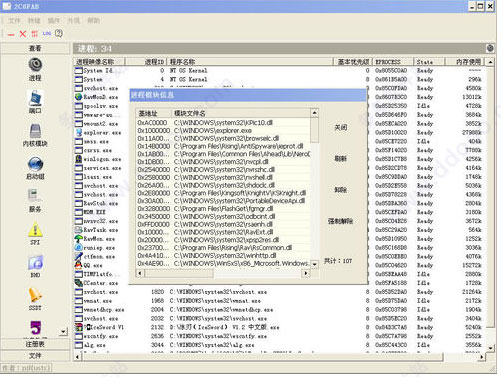Screen dimensions: 501x377
Task: Click the red grid toolbar icon
Action: click(x=35, y=34)
